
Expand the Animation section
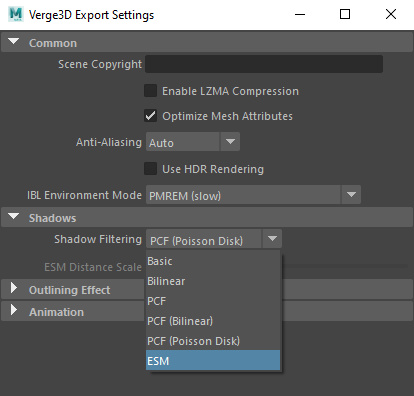14,310
